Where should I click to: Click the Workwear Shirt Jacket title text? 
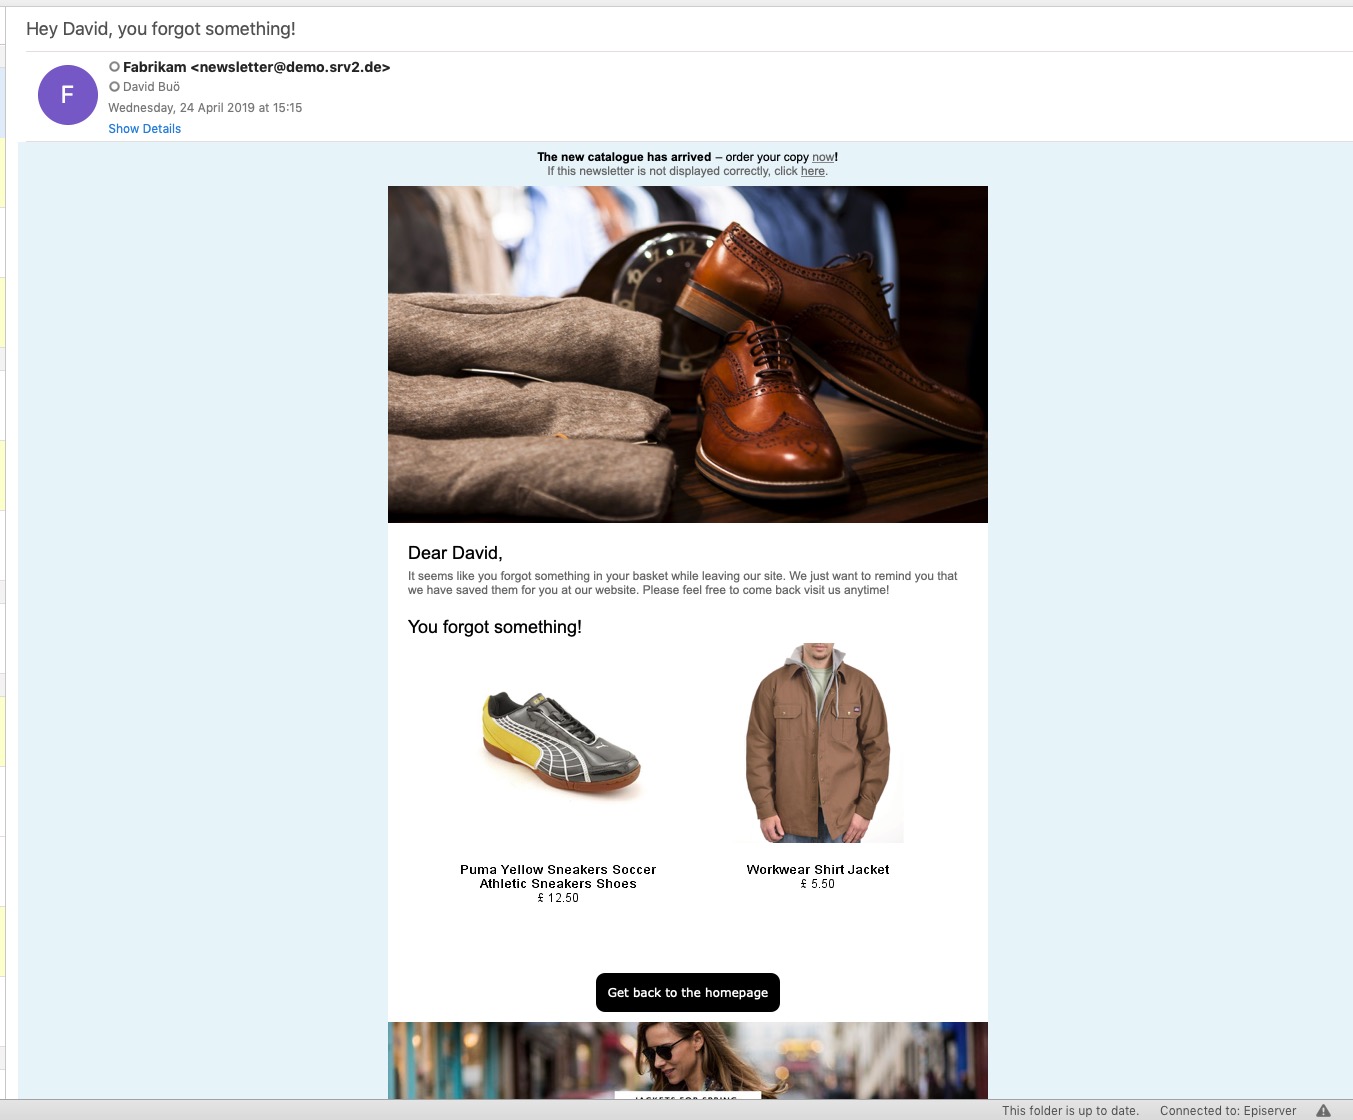tap(817, 869)
